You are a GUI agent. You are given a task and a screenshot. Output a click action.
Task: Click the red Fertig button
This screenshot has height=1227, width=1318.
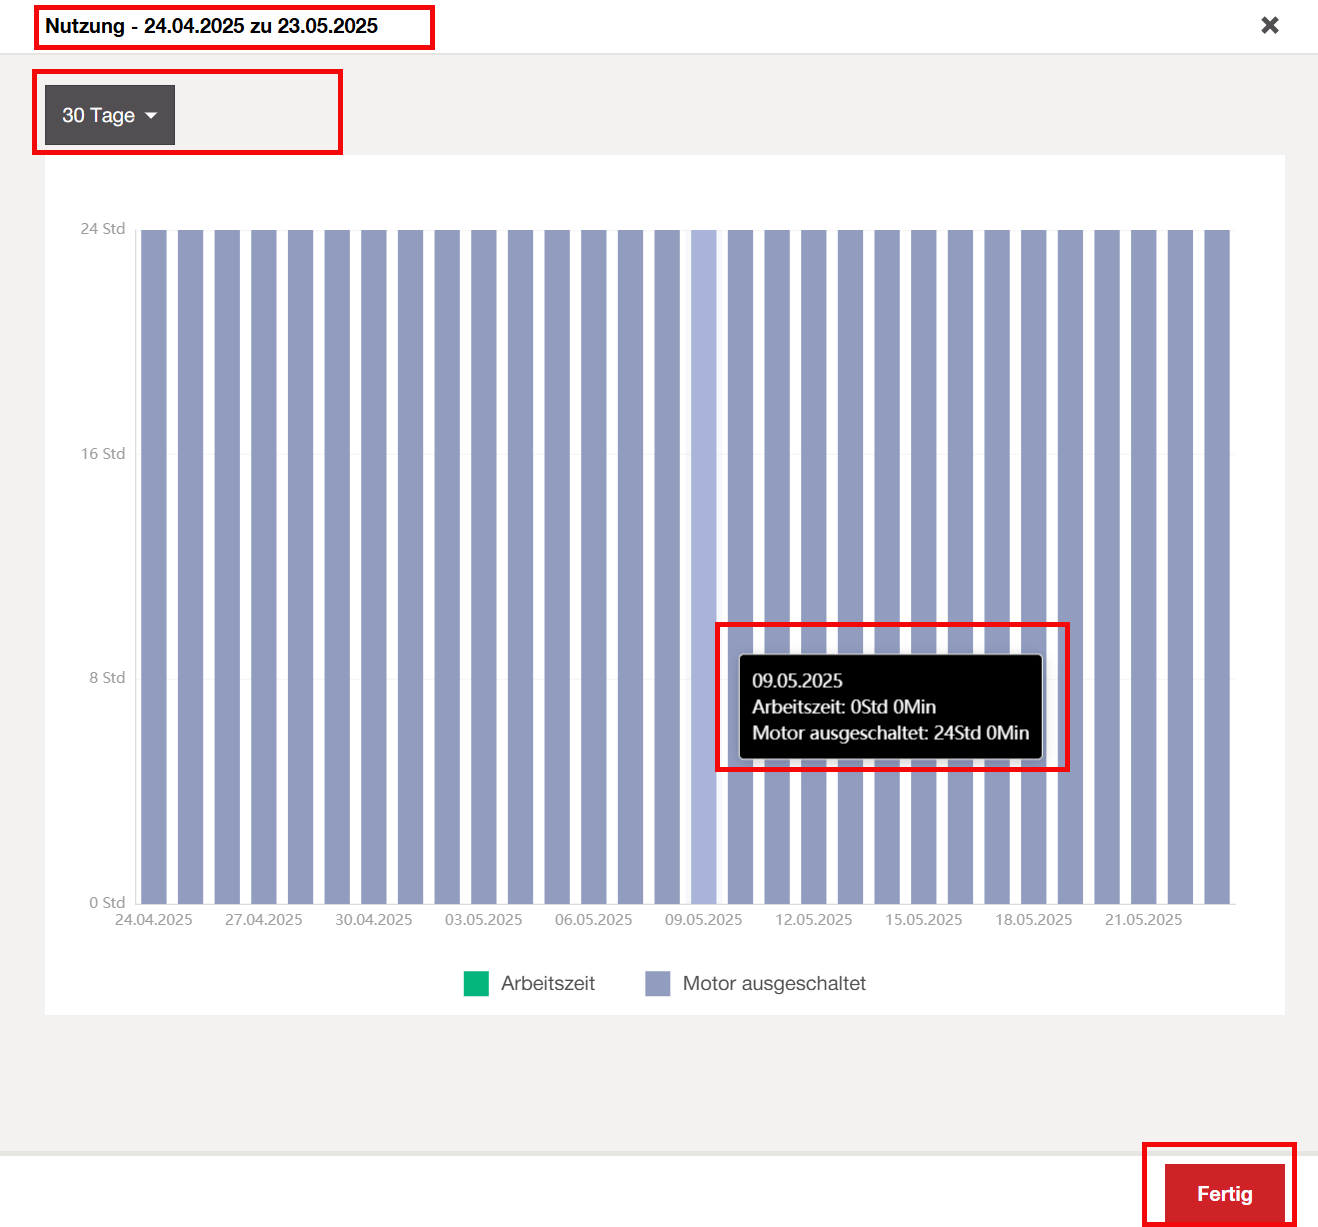(x=1224, y=1193)
